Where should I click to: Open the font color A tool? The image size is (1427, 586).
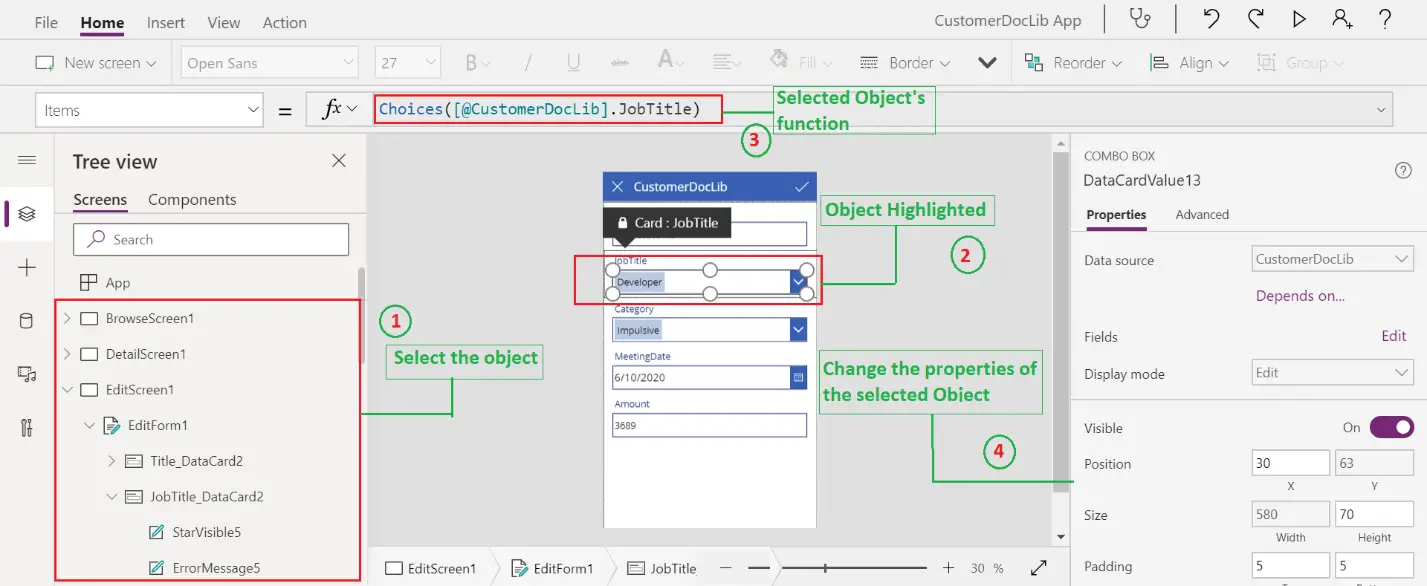(671, 63)
